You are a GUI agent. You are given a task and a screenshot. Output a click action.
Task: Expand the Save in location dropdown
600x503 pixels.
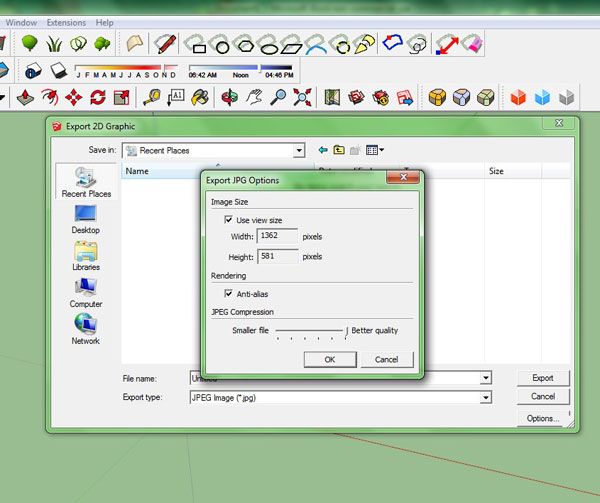(299, 150)
